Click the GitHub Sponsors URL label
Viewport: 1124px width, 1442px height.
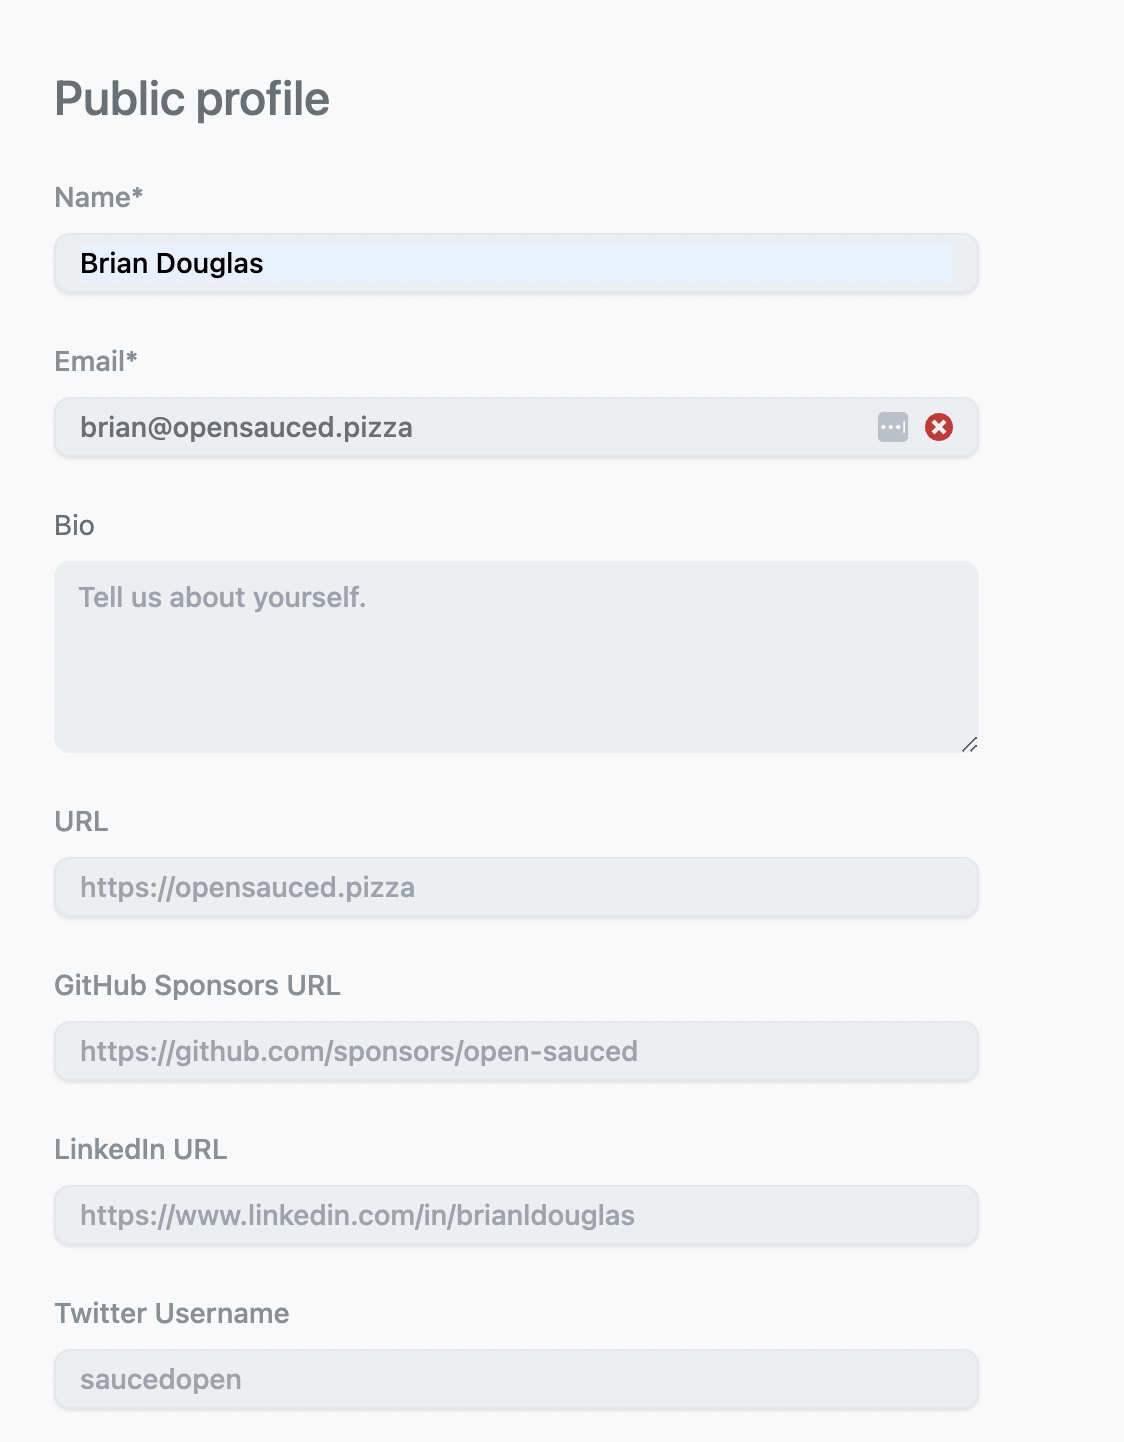pos(197,985)
